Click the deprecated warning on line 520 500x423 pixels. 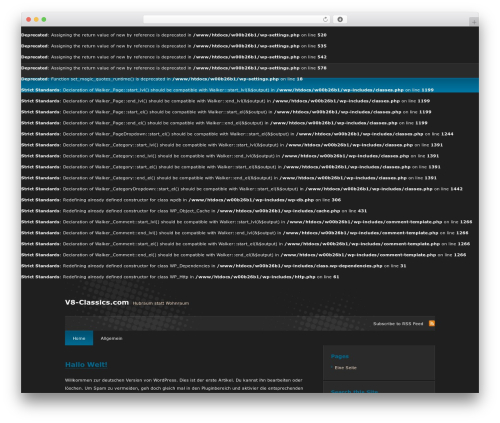pyautogui.click(x=174, y=35)
